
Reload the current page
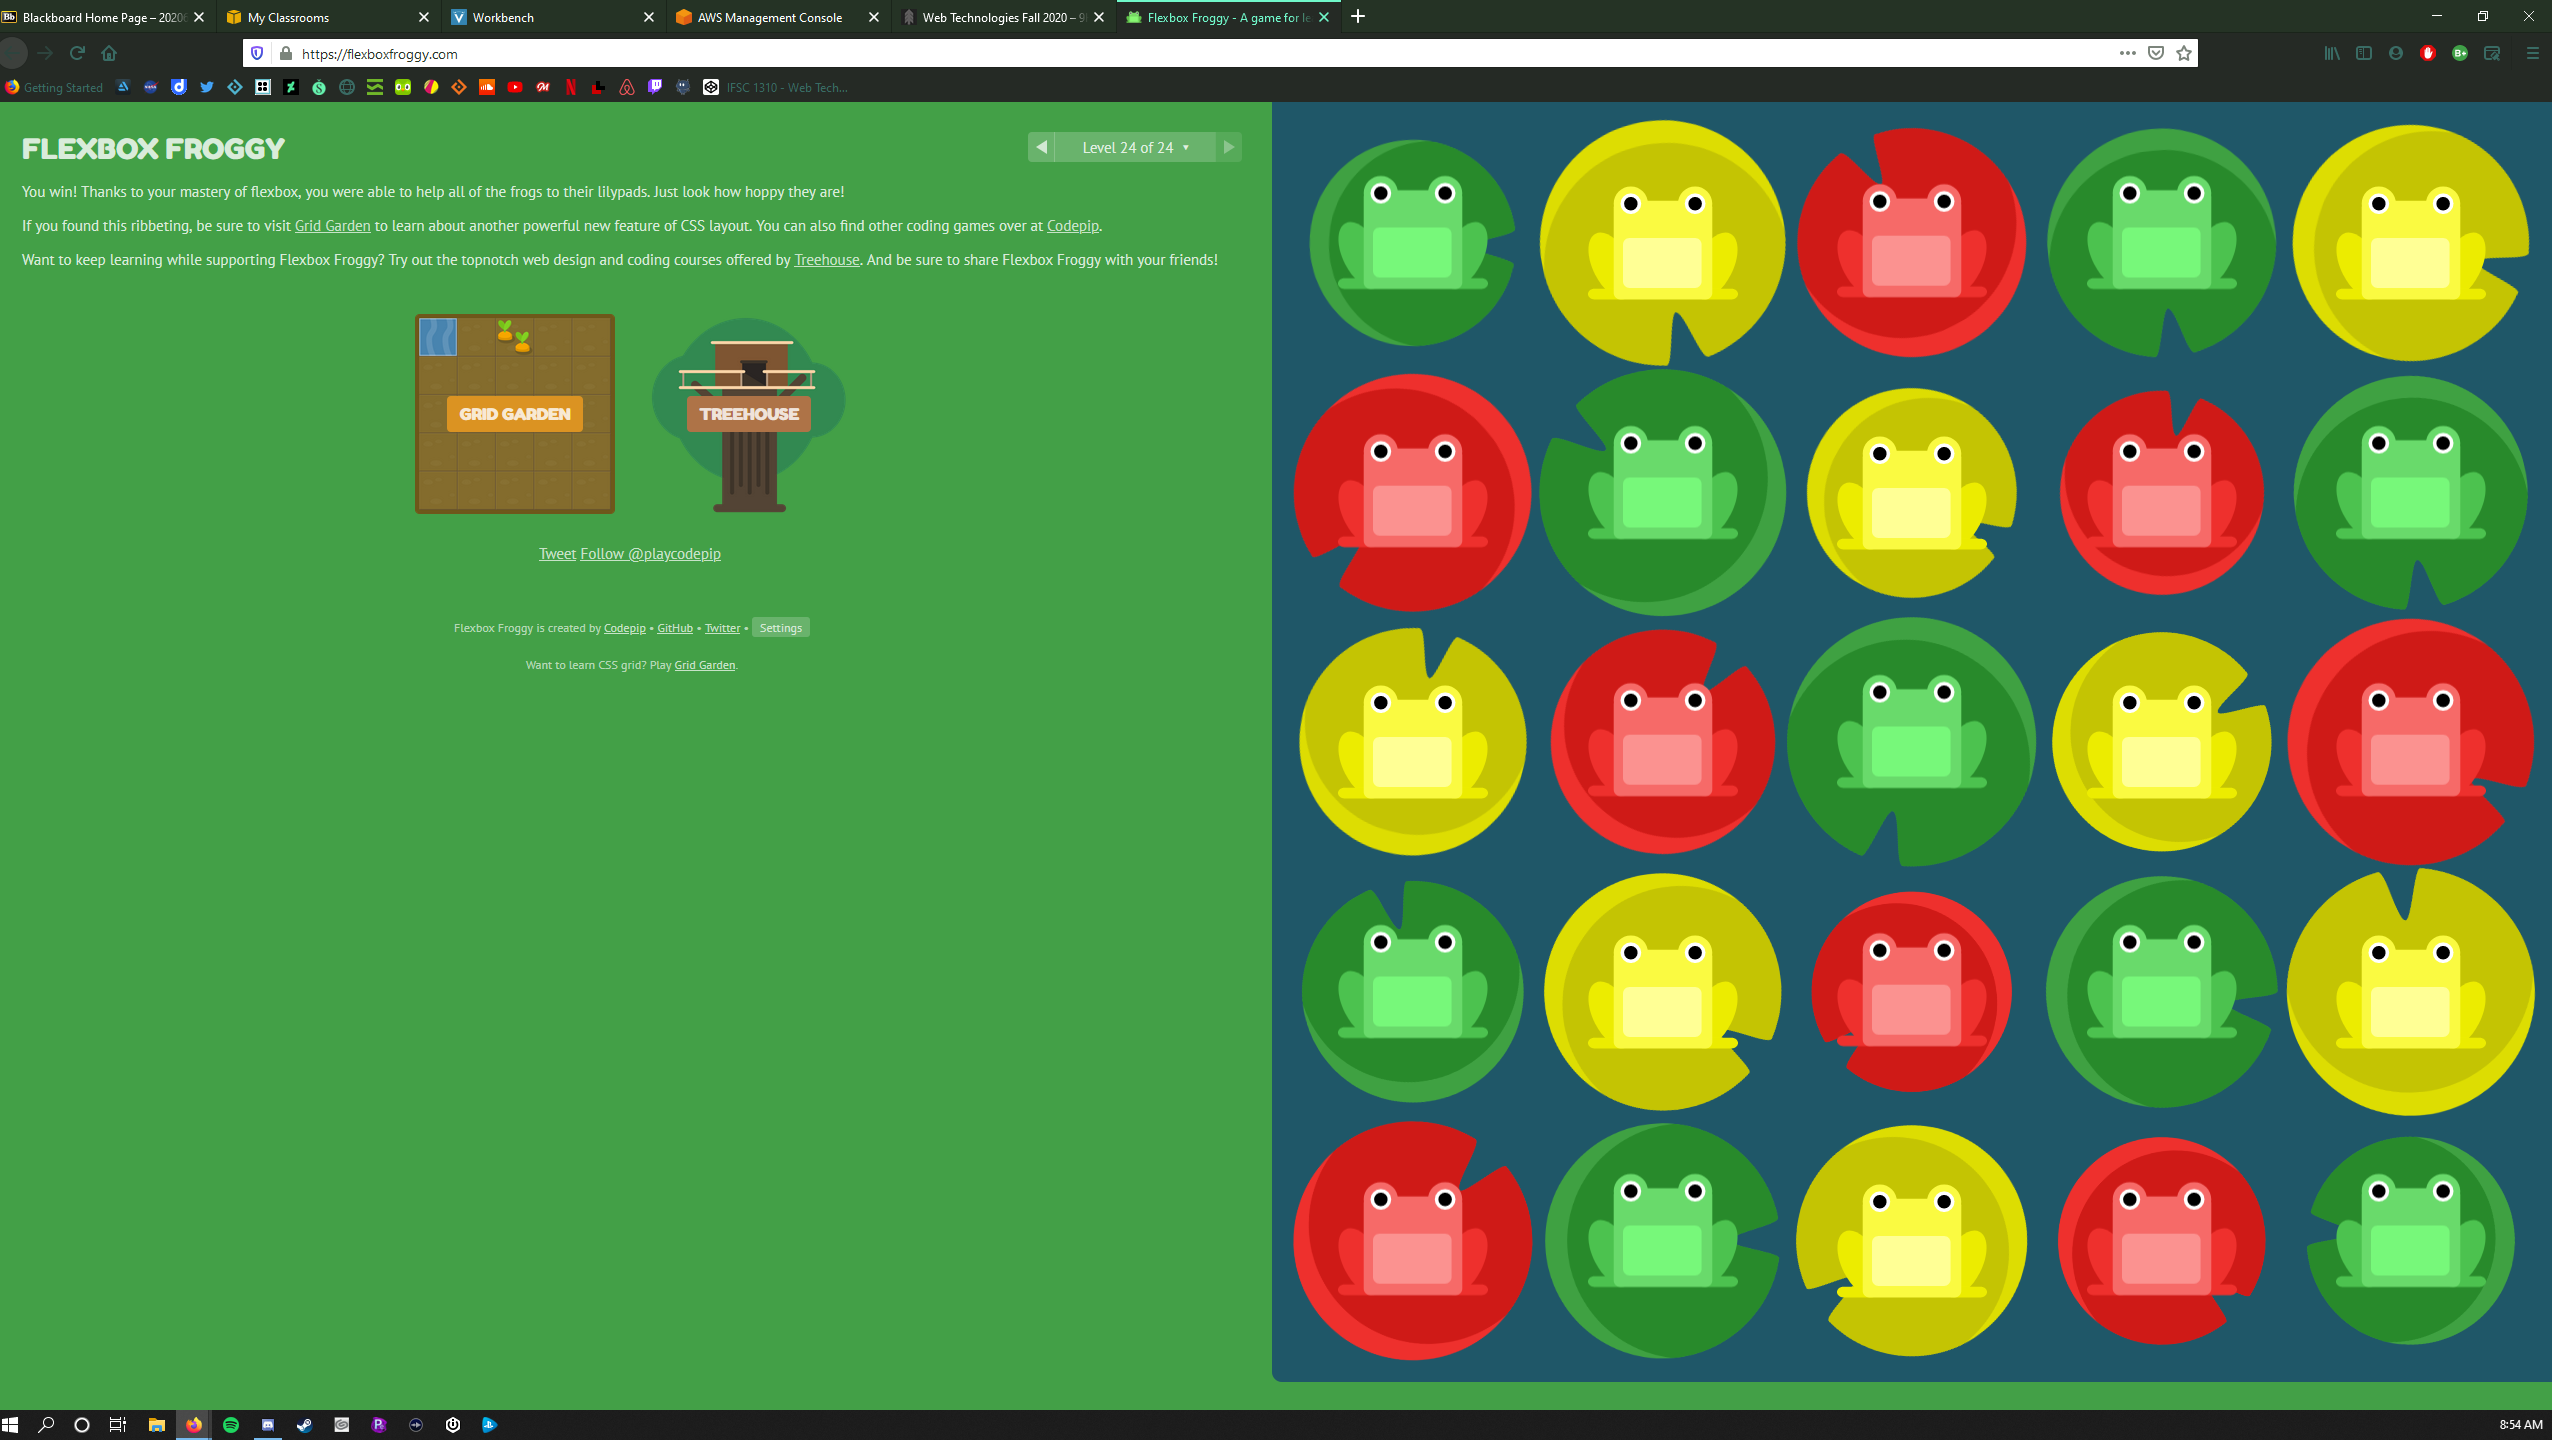[77, 53]
